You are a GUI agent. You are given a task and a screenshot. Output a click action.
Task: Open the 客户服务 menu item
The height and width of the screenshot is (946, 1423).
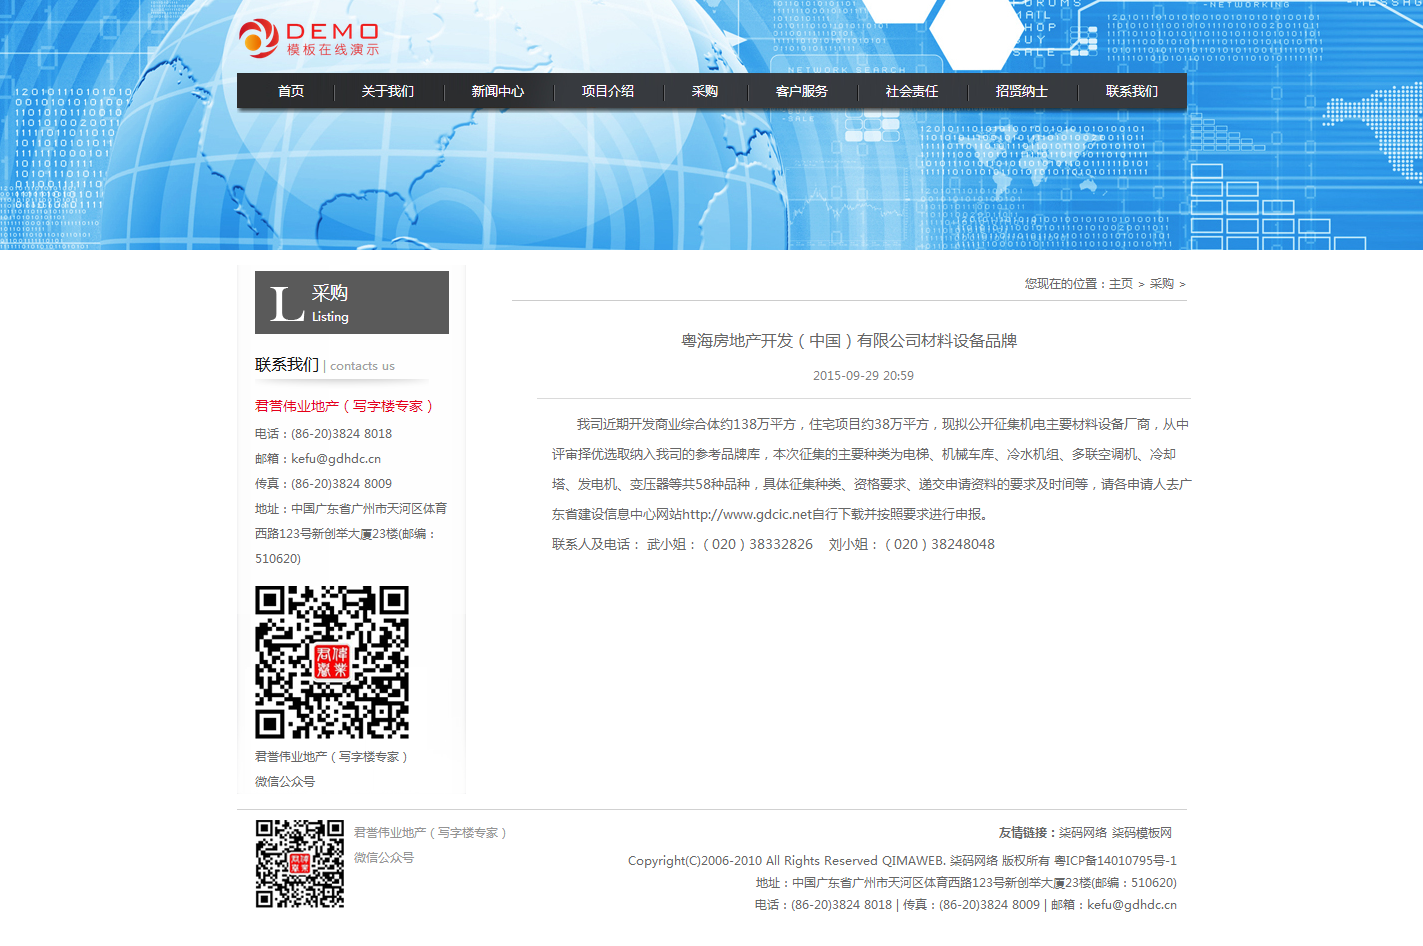[802, 91]
